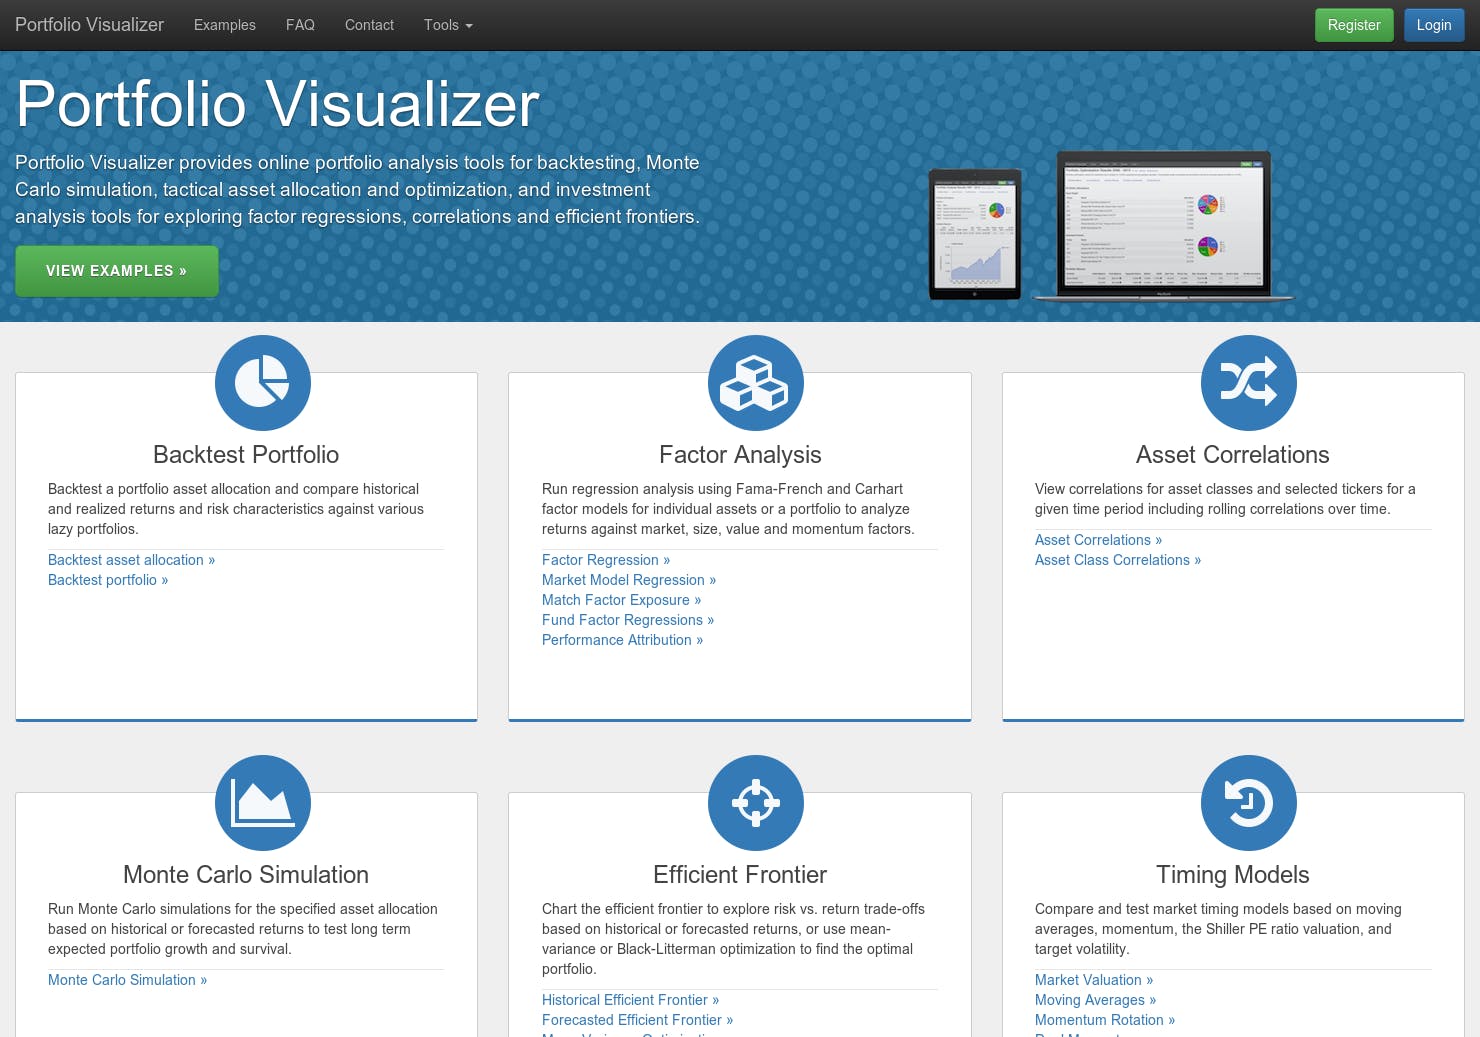Open the Asset Correlations » link
The height and width of the screenshot is (1037, 1480).
(x=1099, y=540)
